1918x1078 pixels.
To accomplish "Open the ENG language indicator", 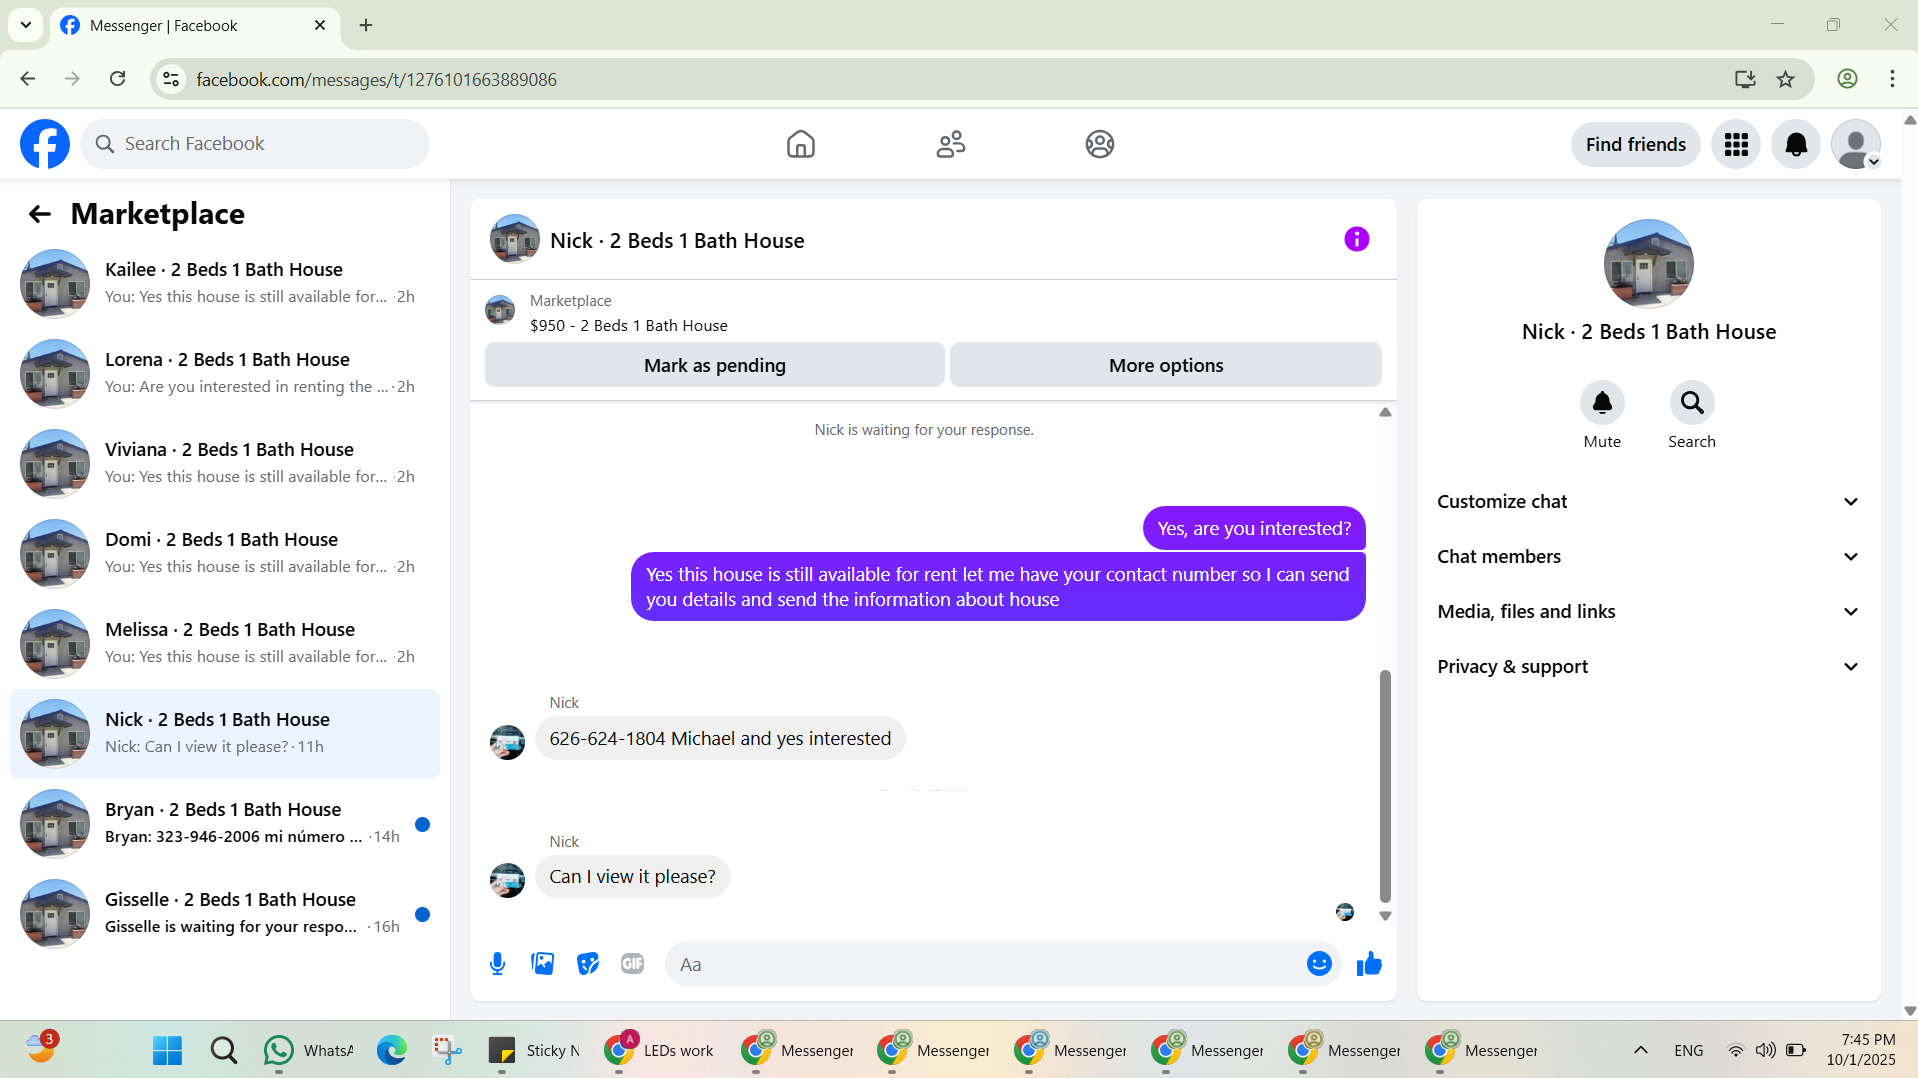I will coord(1689,1050).
